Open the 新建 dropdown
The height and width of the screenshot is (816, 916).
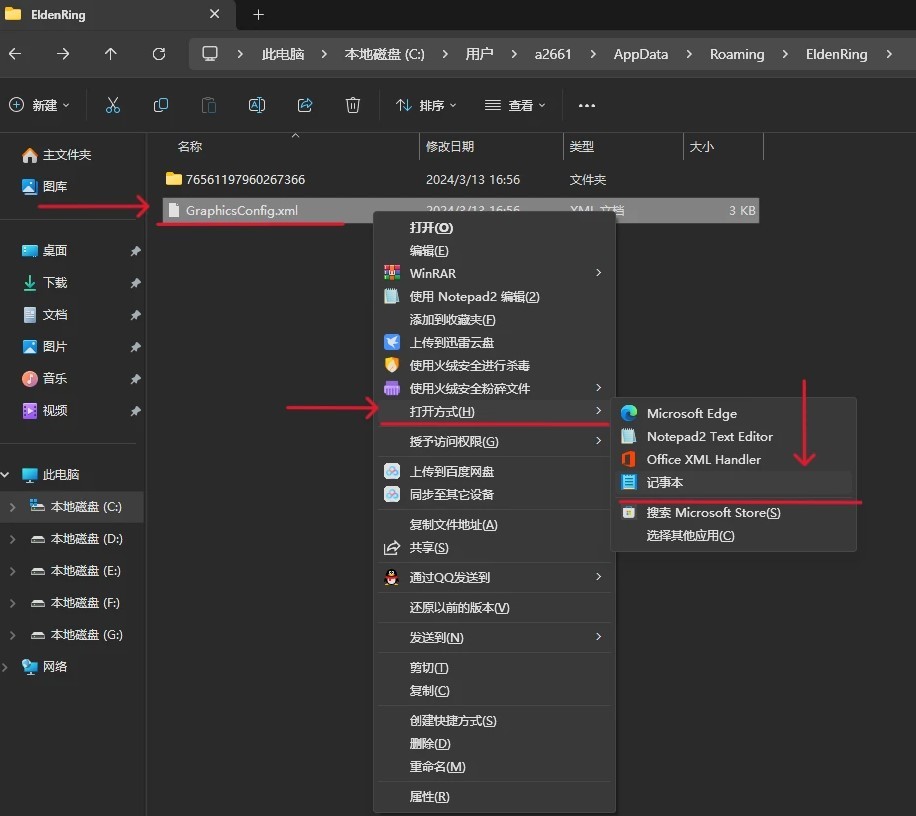coord(40,105)
